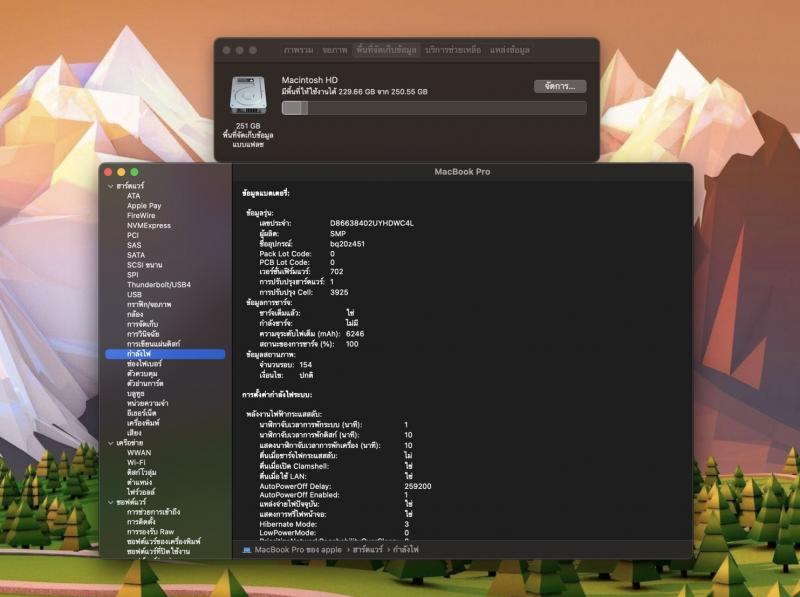Select อีเธอร์เน็ต in the sidebar
This screenshot has height=597, width=800.
coord(141,413)
